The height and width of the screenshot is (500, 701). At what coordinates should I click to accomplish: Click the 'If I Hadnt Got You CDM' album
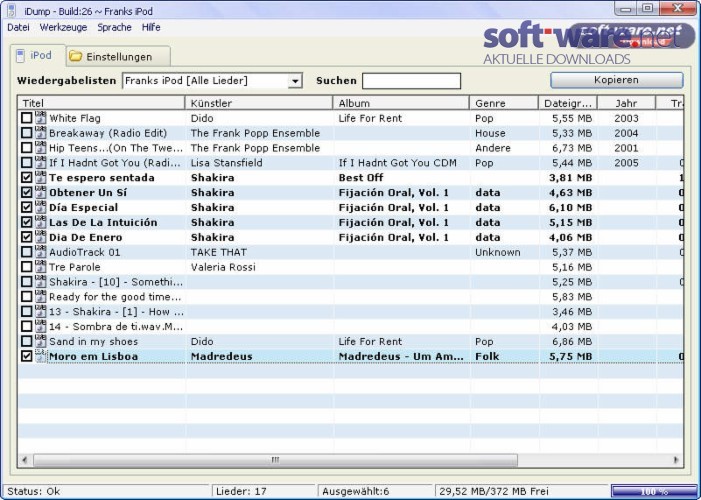coord(397,163)
